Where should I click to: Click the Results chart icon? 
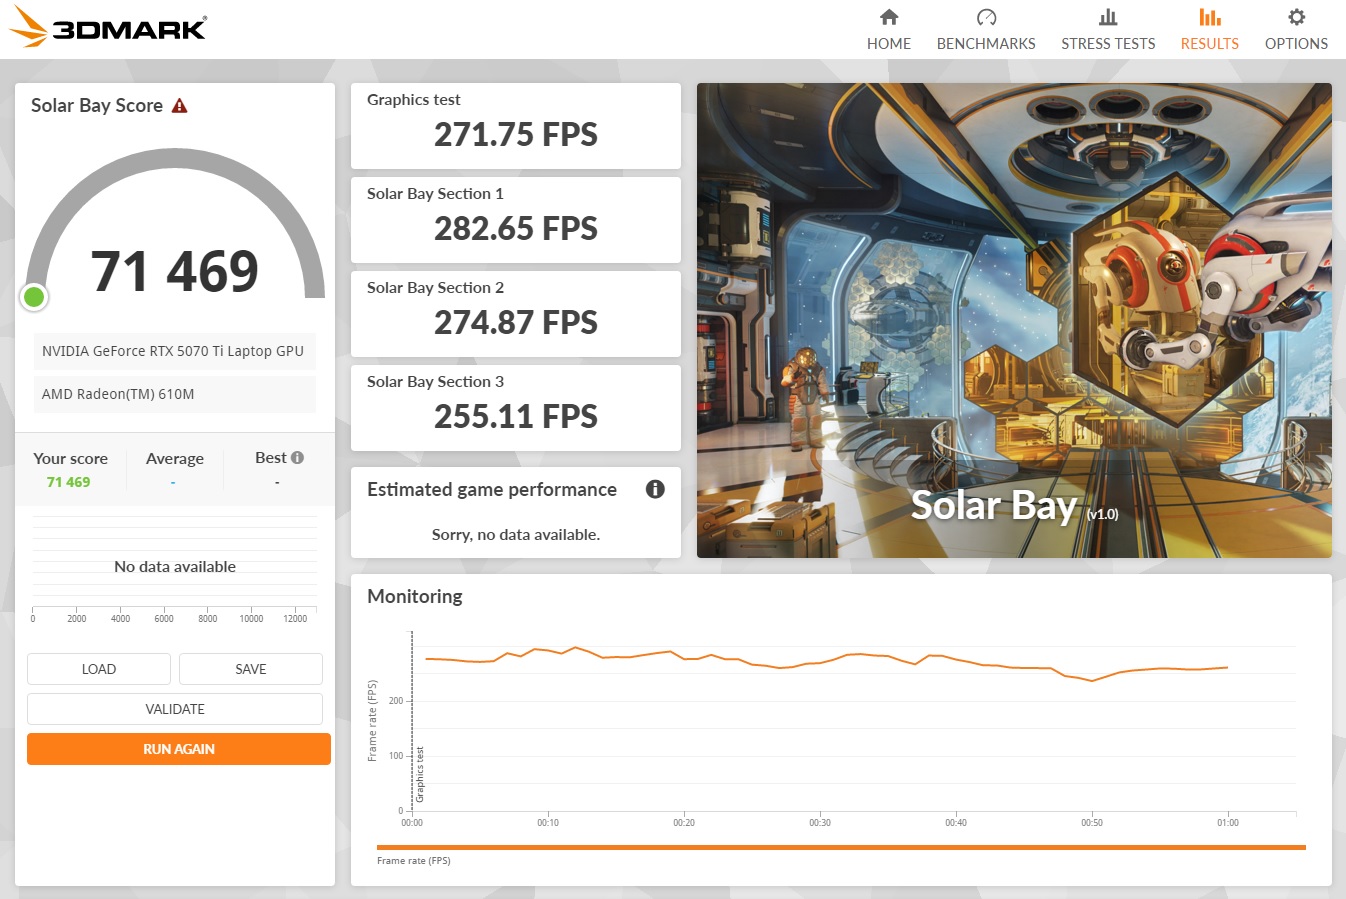1209,17
